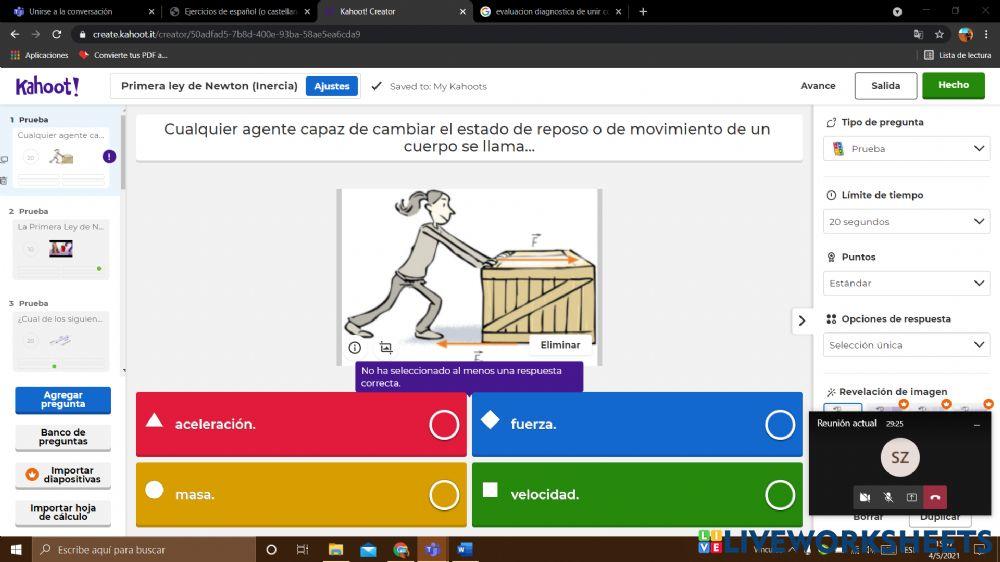The width and height of the screenshot is (1000, 562).
Task: Click the crop image icon
Action: 386,347
